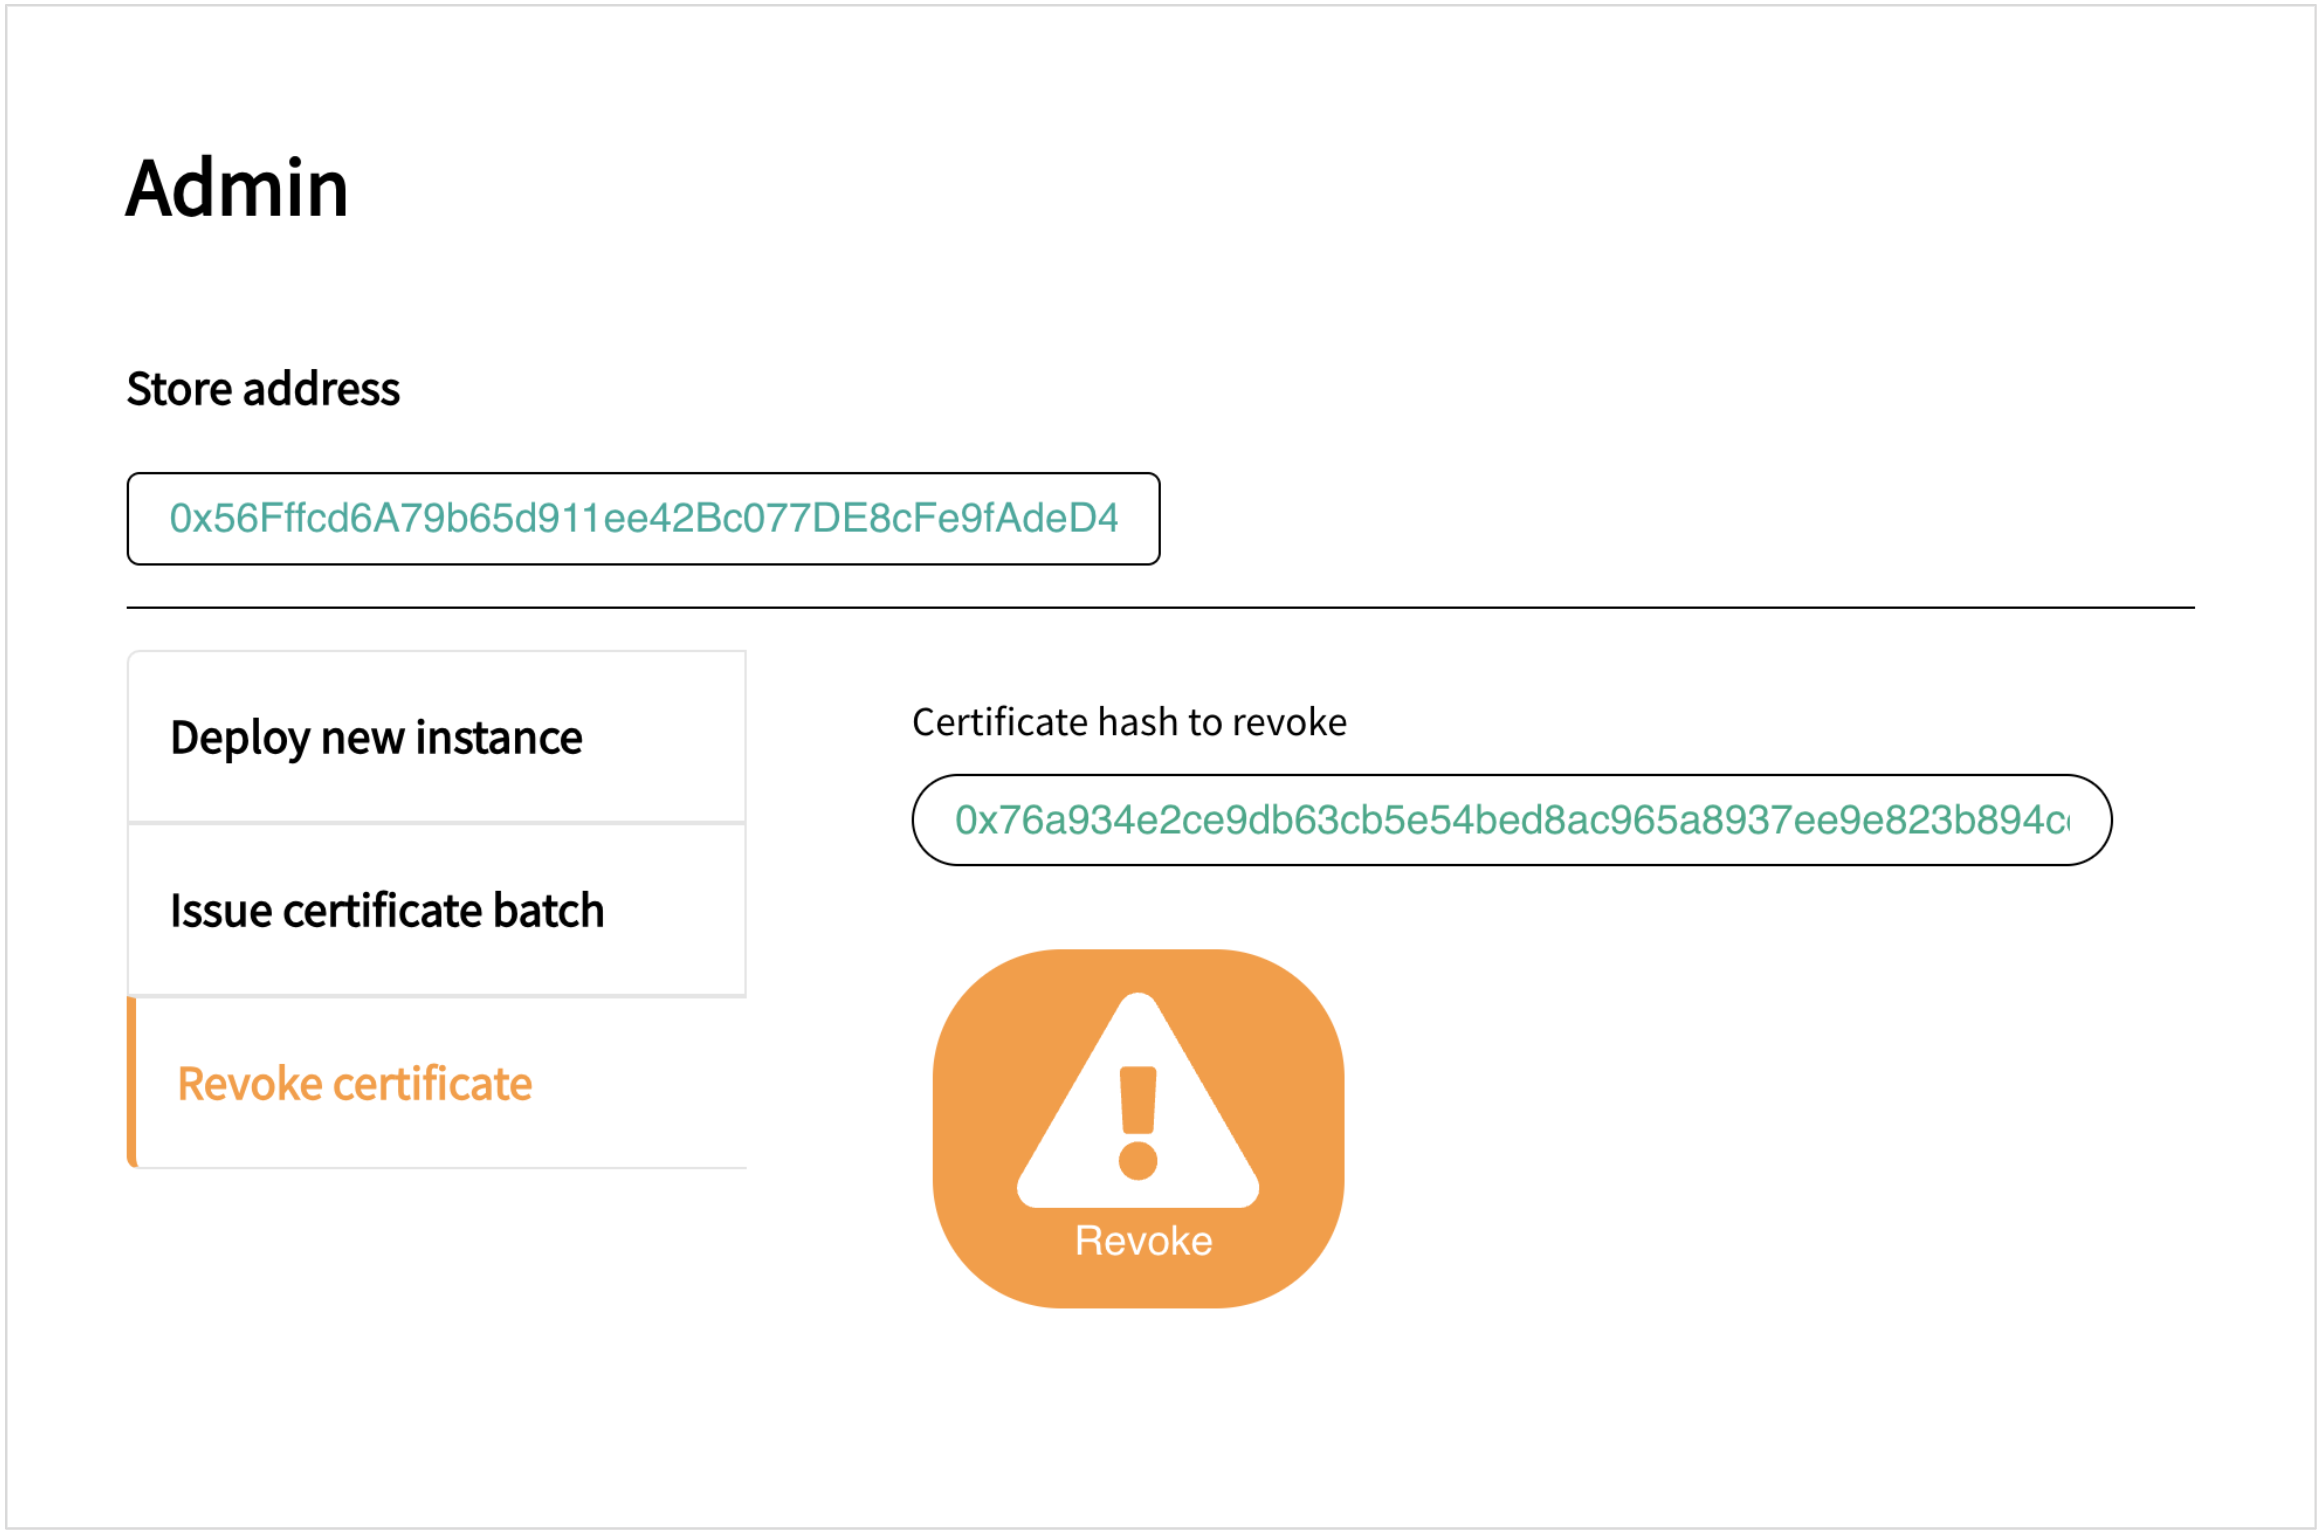This screenshot has width=2322, height=1536.
Task: Click into the certificate hash input
Action: click(x=1510, y=821)
